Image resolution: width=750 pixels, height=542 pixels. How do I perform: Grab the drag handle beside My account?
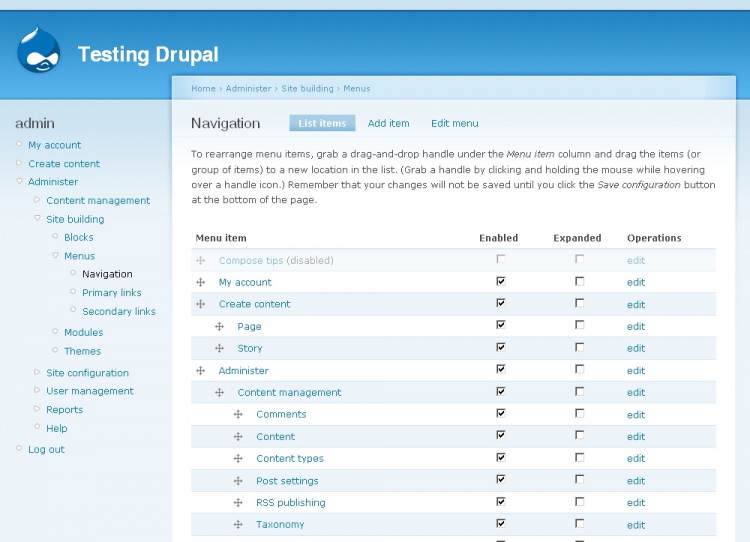(x=201, y=283)
